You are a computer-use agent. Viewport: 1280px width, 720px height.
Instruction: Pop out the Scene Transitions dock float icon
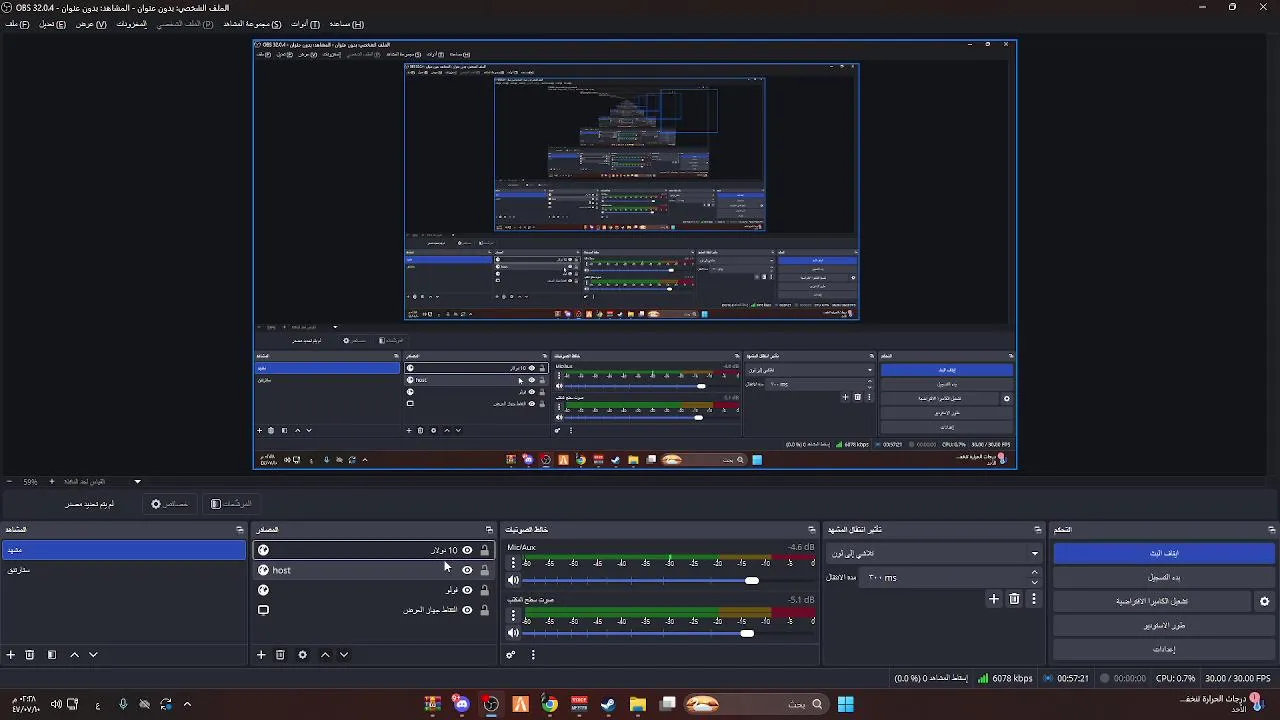coord(1038,529)
